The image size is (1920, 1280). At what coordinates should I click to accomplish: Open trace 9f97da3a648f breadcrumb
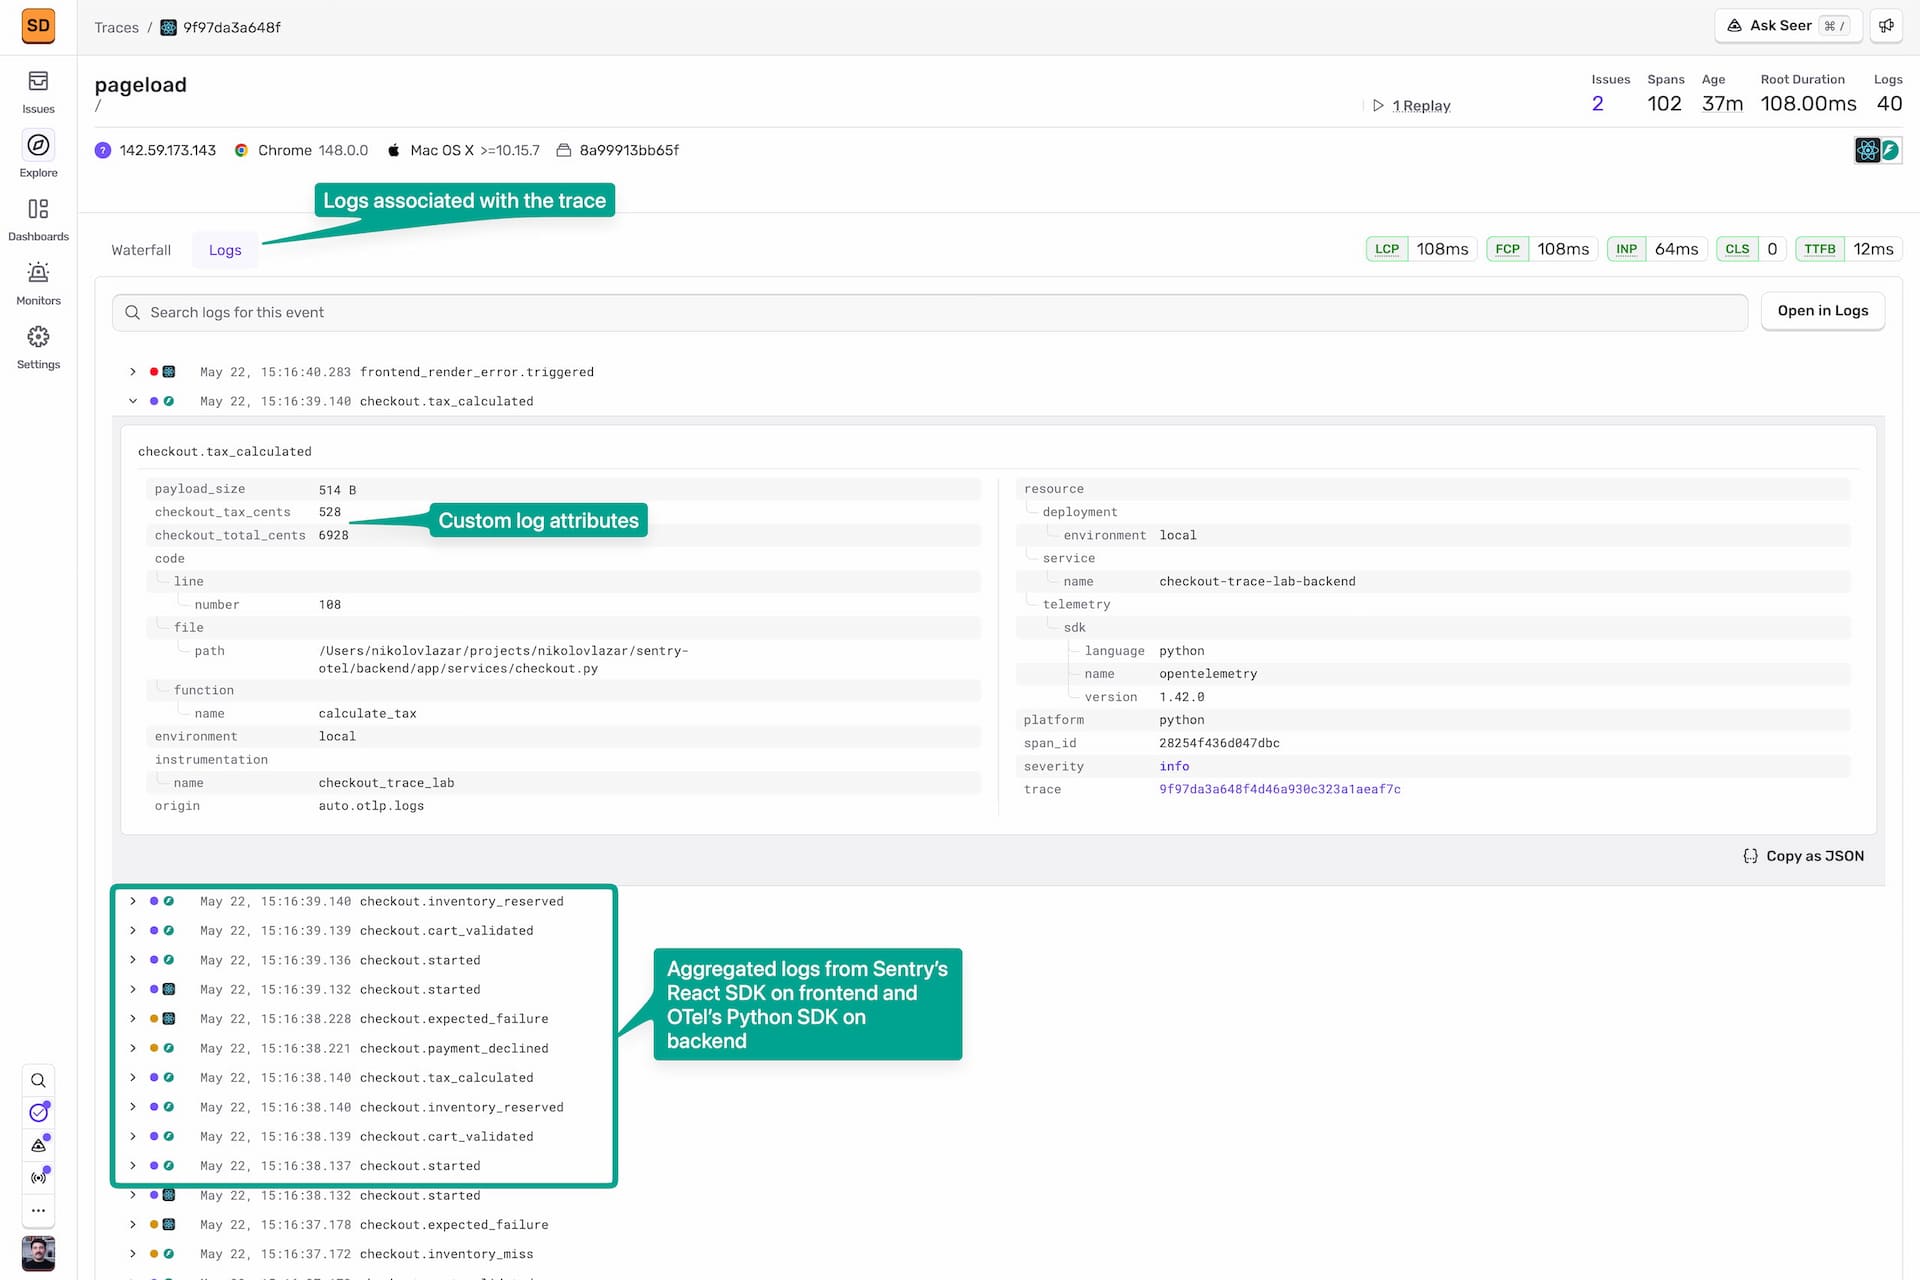[232, 27]
